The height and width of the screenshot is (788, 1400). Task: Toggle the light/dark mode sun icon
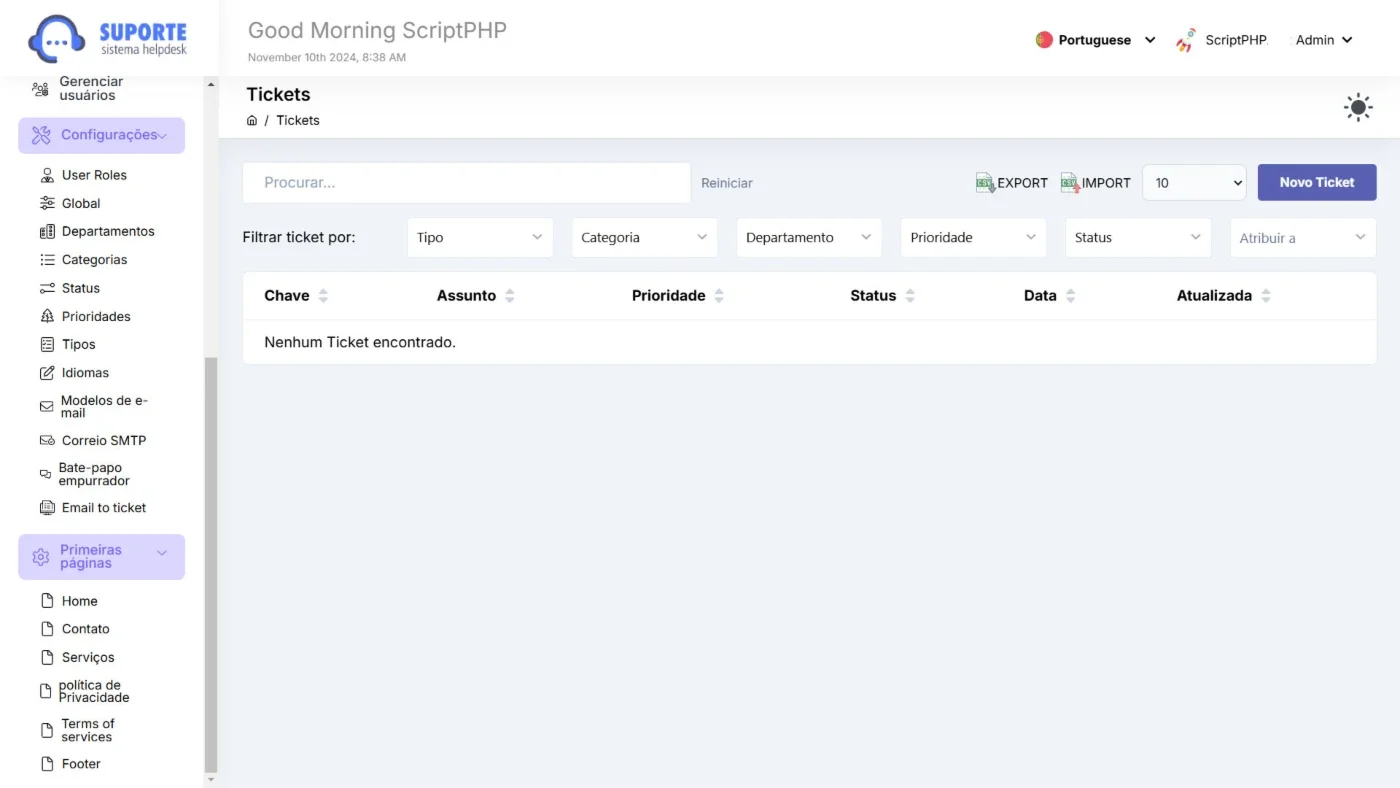point(1358,108)
